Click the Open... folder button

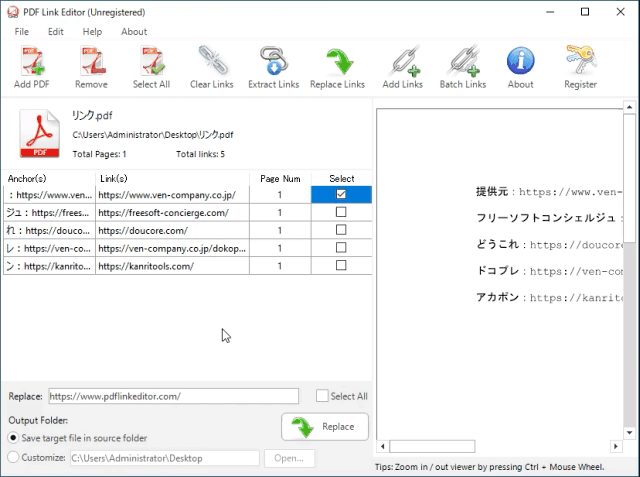[x=289, y=458]
